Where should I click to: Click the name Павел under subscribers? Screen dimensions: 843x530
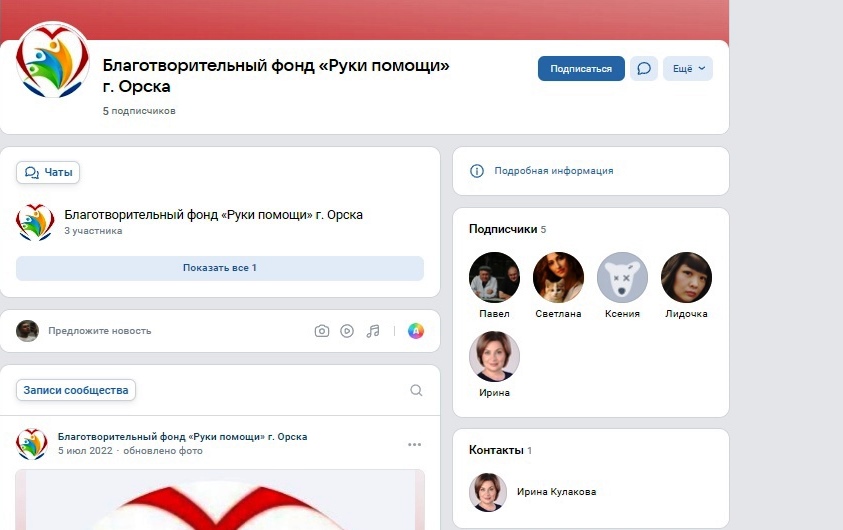click(495, 314)
